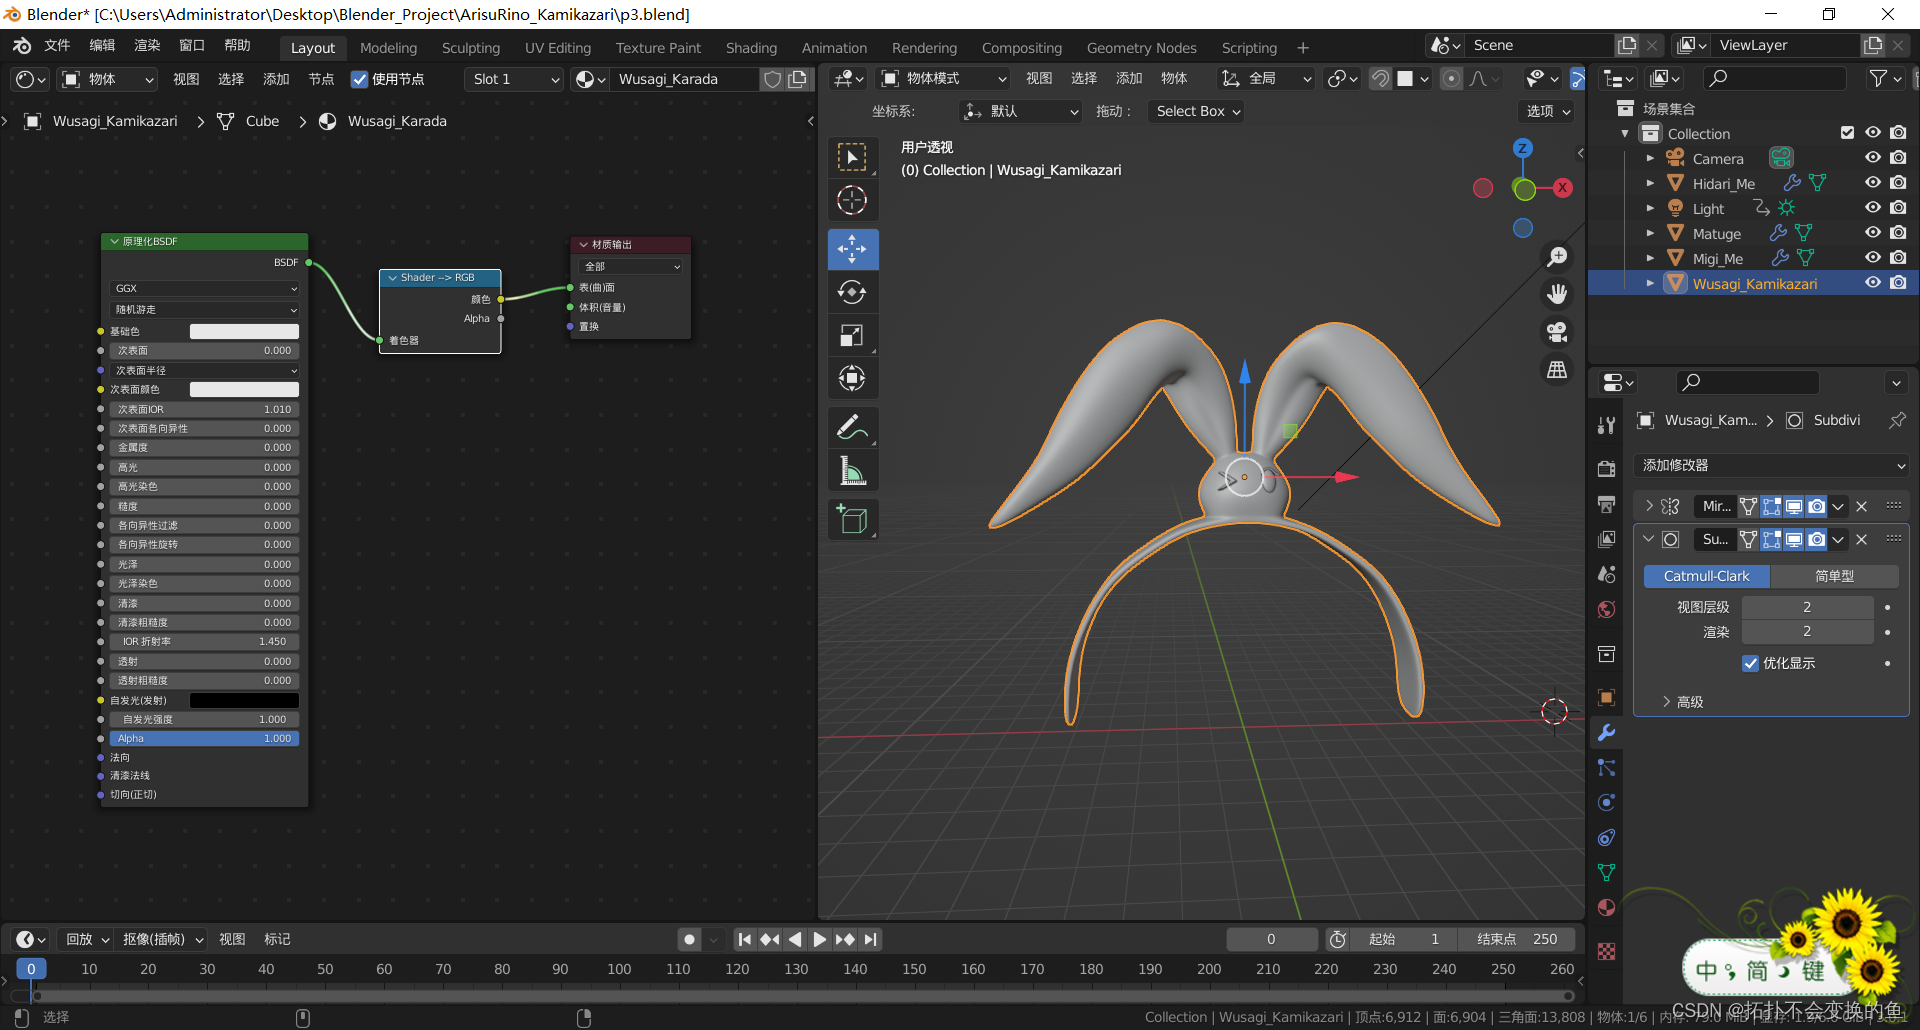The width and height of the screenshot is (1920, 1030).
Task: Expand the Mirror modifier panel
Action: [x=1649, y=506]
